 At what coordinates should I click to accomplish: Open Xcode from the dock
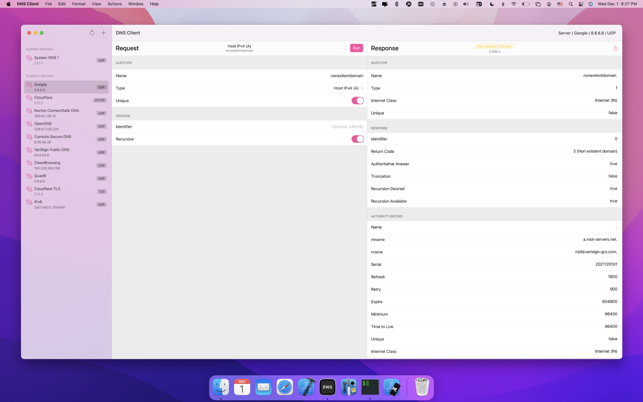coord(306,387)
